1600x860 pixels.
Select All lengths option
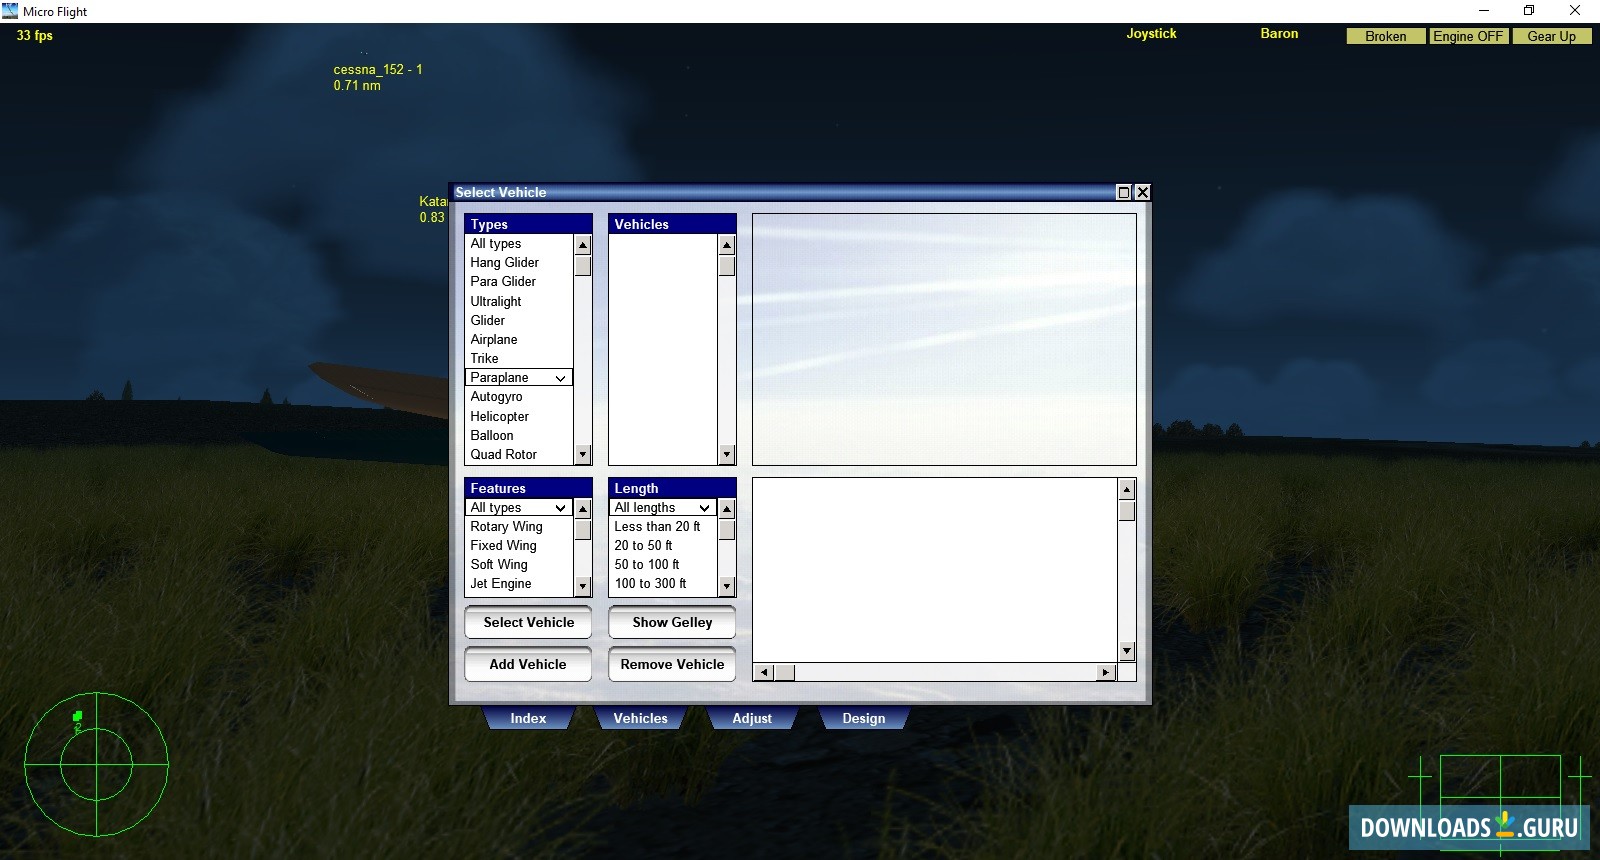tap(663, 508)
